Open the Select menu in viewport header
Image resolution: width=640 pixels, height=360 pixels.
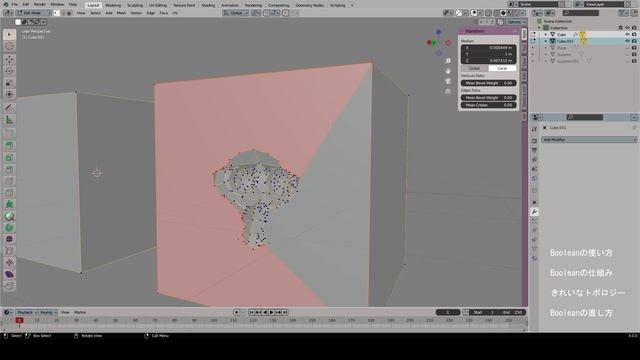coord(95,13)
